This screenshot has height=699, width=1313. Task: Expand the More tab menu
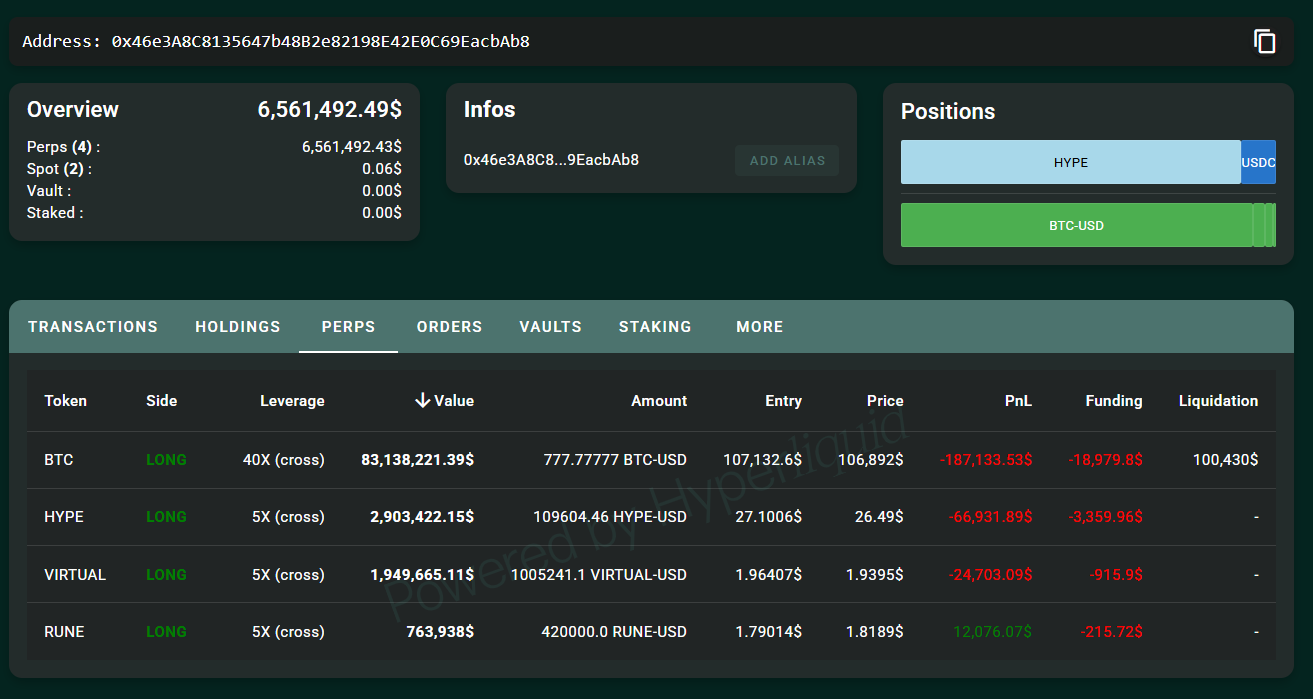759,327
